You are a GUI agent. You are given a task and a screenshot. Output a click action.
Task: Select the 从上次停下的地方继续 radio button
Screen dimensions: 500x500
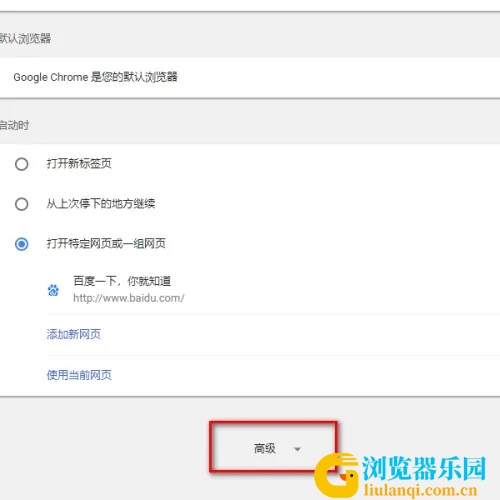coord(22,204)
